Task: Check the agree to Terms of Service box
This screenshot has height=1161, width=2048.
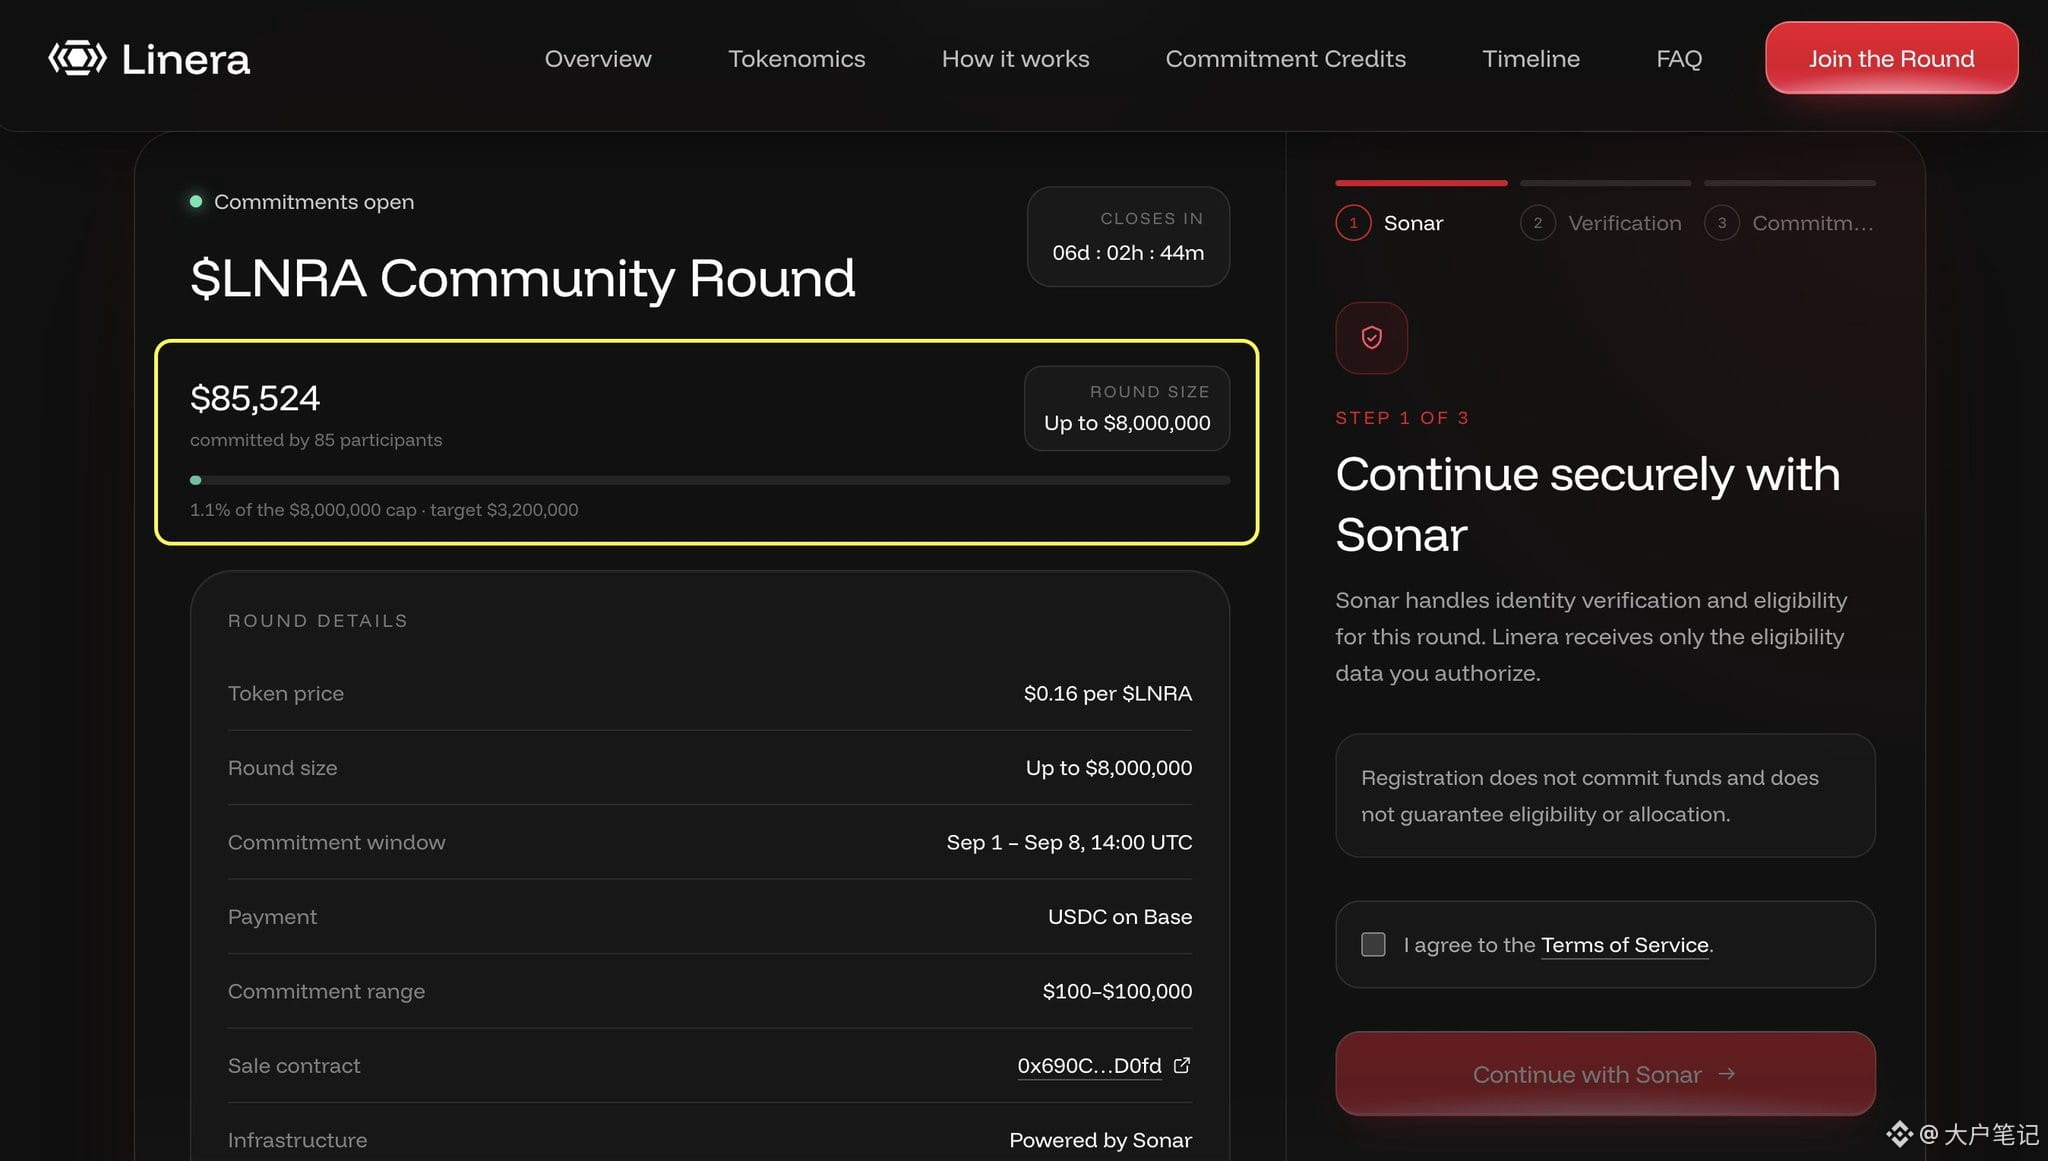Action: click(x=1373, y=945)
